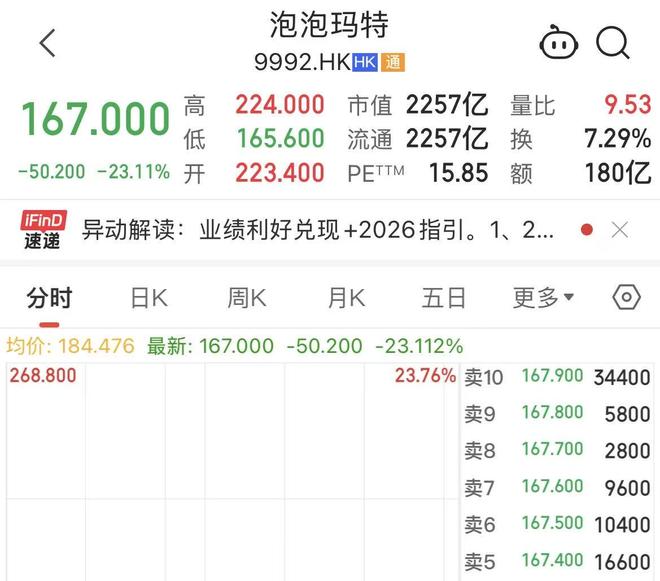The width and height of the screenshot is (660, 581).
Task: Tap the 最新 167.000 label
Action: coord(210,346)
